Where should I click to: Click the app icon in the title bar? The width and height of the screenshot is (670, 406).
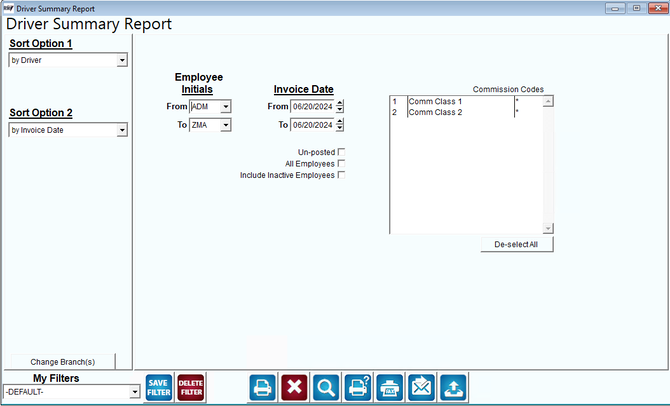[8, 8]
